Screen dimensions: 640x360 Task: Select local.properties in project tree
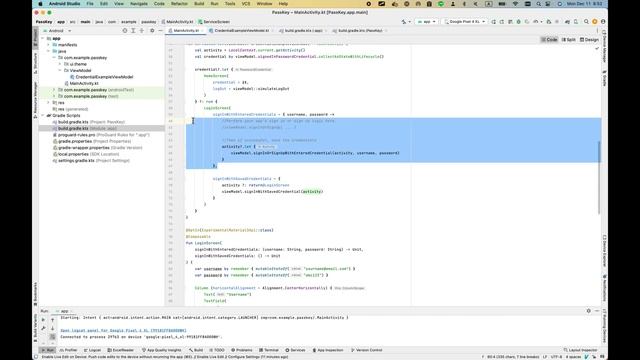[x=73, y=154]
